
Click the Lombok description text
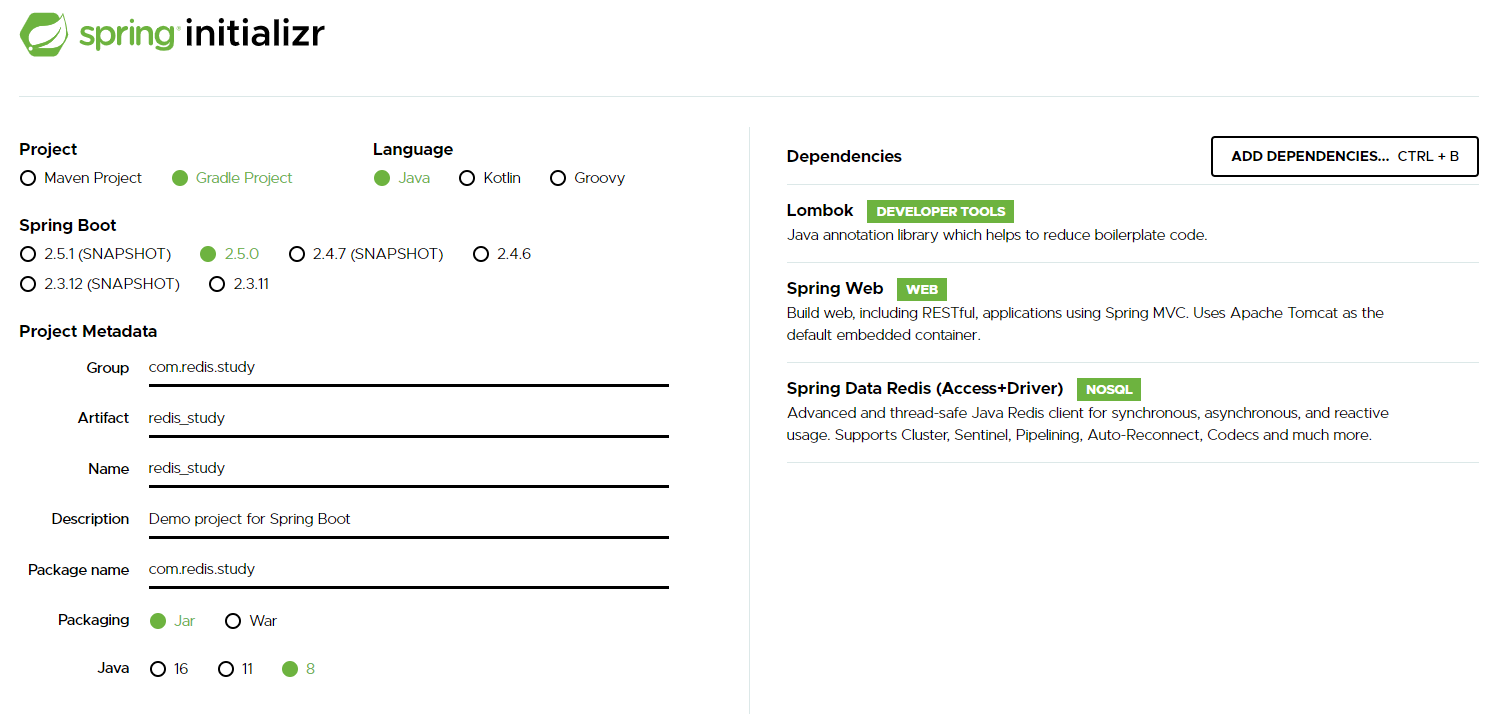pos(997,236)
